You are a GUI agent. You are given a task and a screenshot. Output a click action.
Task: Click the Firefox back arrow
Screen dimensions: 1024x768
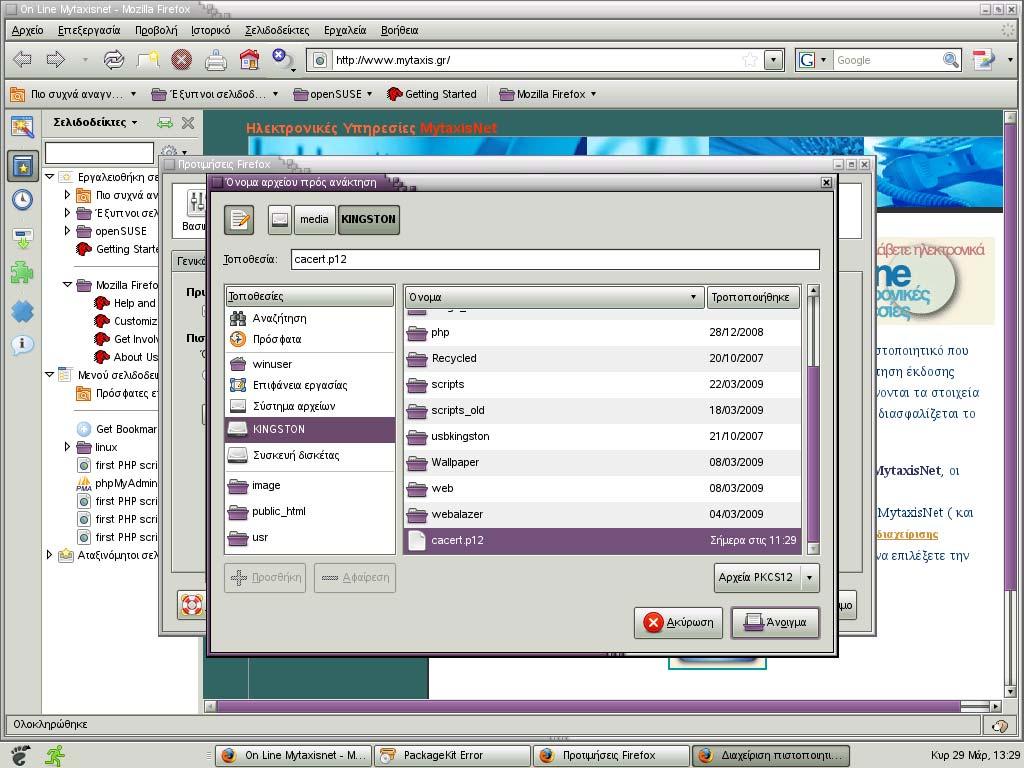point(22,60)
